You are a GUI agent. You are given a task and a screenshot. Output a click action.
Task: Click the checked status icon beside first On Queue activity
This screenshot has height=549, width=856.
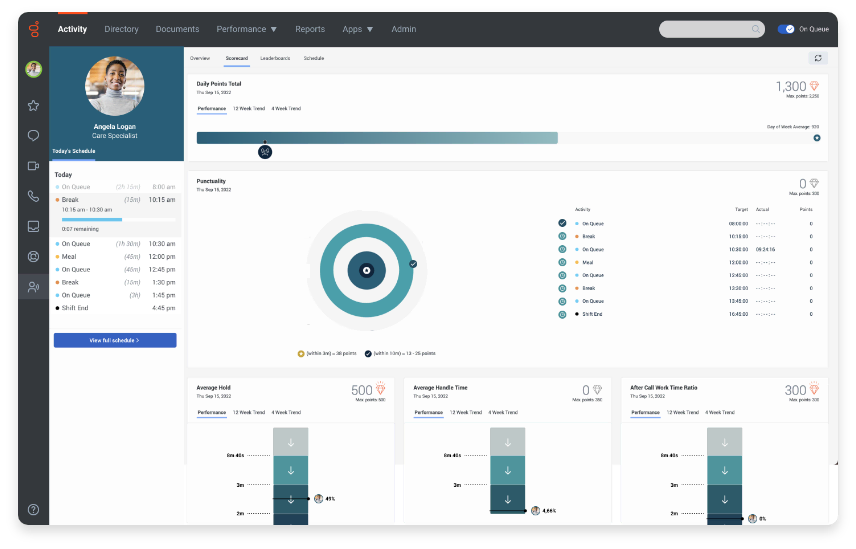coord(562,223)
